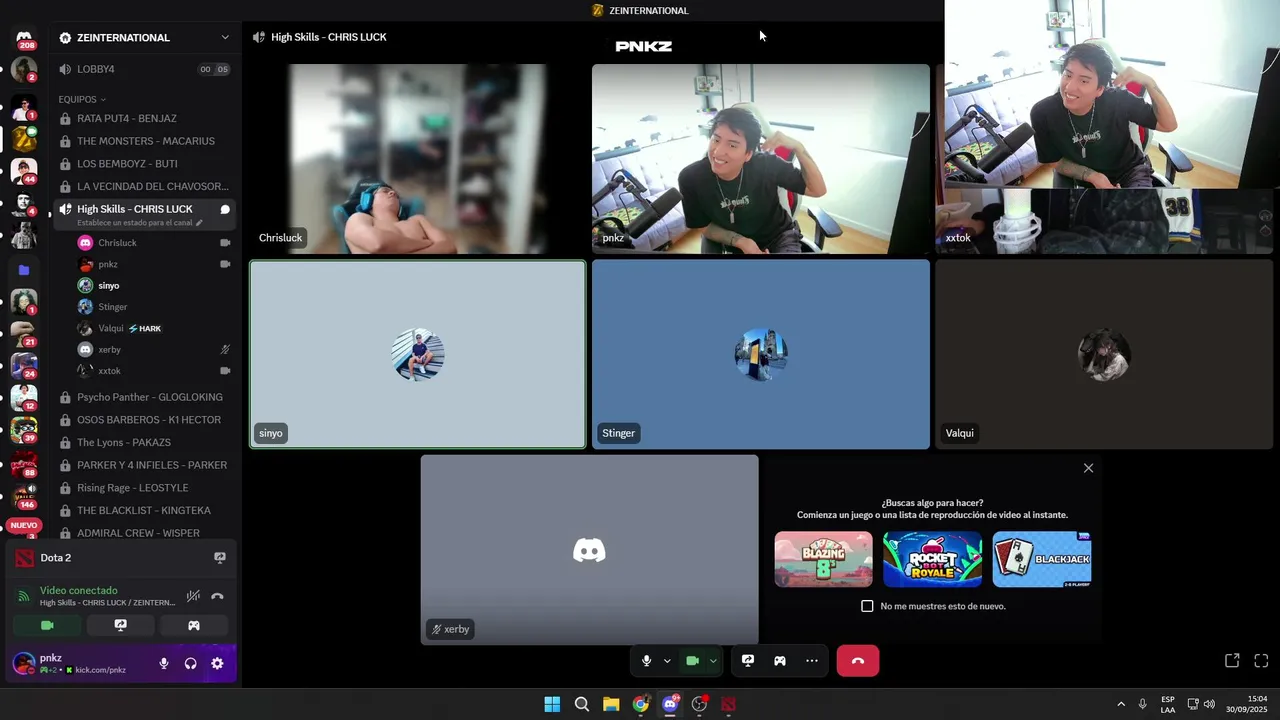This screenshot has width=1280, height=720.
Task: Open Windows Start menu
Action: (552, 704)
